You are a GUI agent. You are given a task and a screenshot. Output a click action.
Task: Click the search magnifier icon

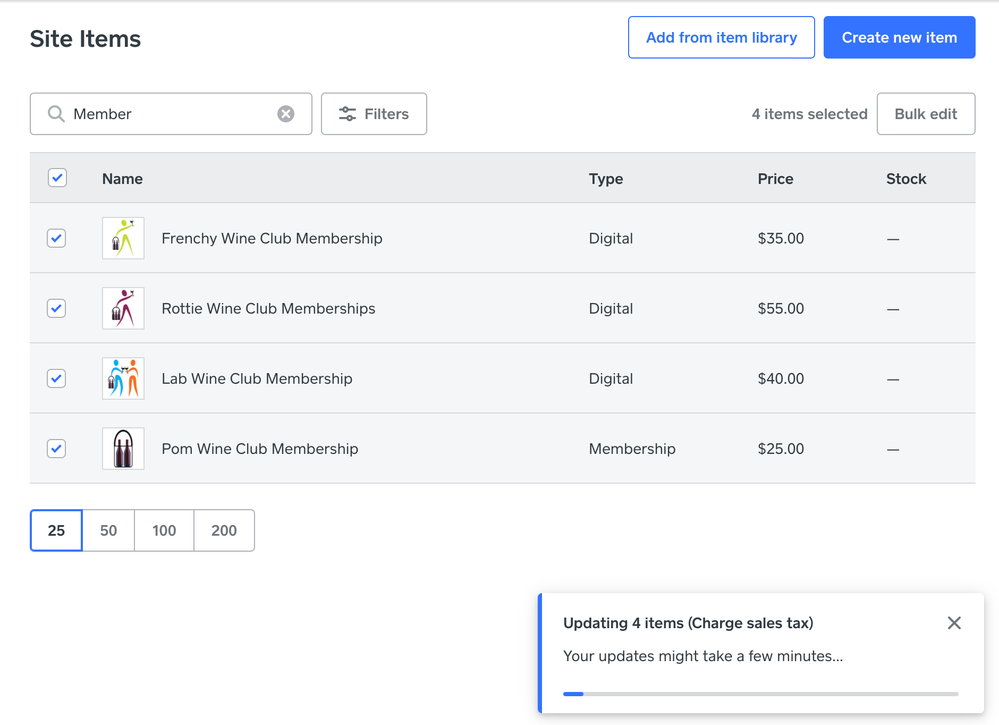tap(56, 114)
